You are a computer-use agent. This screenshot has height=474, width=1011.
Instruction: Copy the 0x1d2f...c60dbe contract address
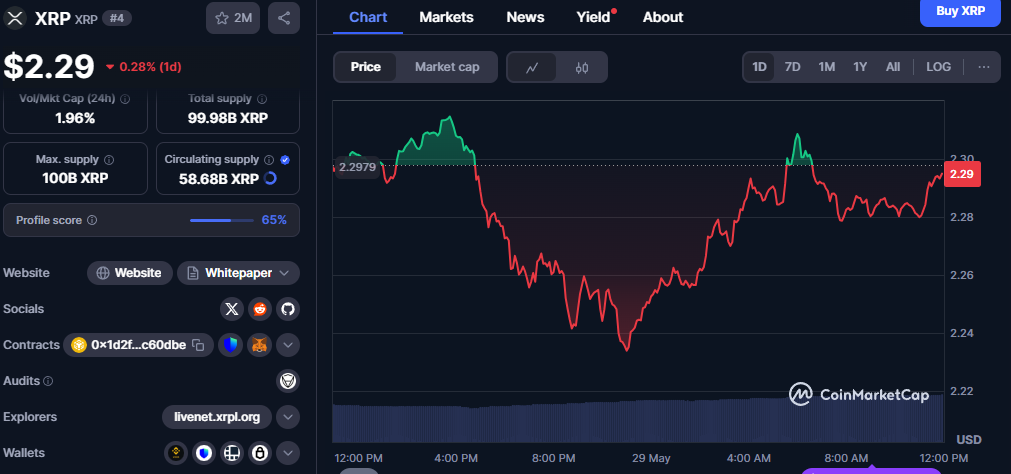[x=199, y=346]
